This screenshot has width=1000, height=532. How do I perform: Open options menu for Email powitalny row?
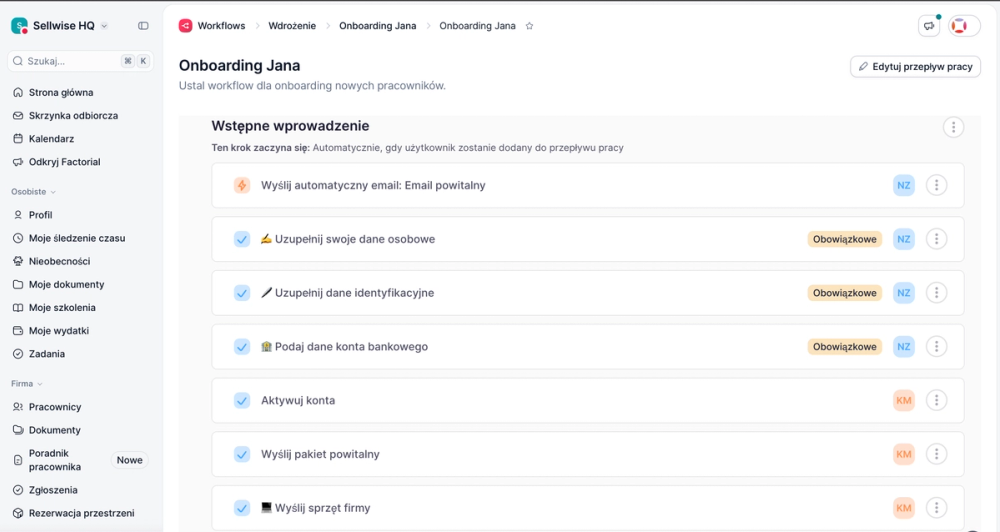(x=936, y=186)
